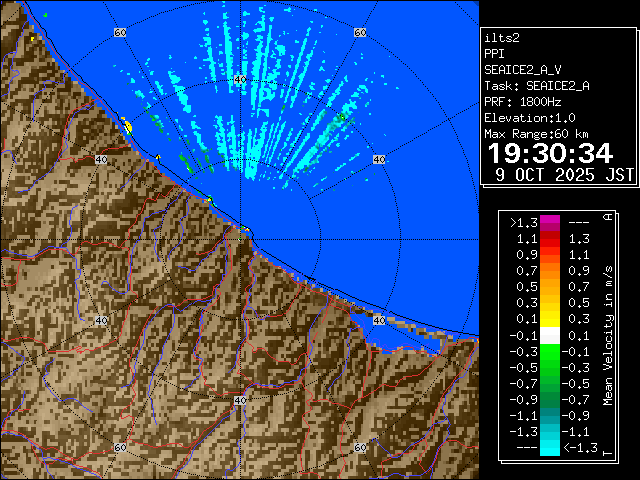
Task: Click the PPI scan type label
Action: pos(495,54)
